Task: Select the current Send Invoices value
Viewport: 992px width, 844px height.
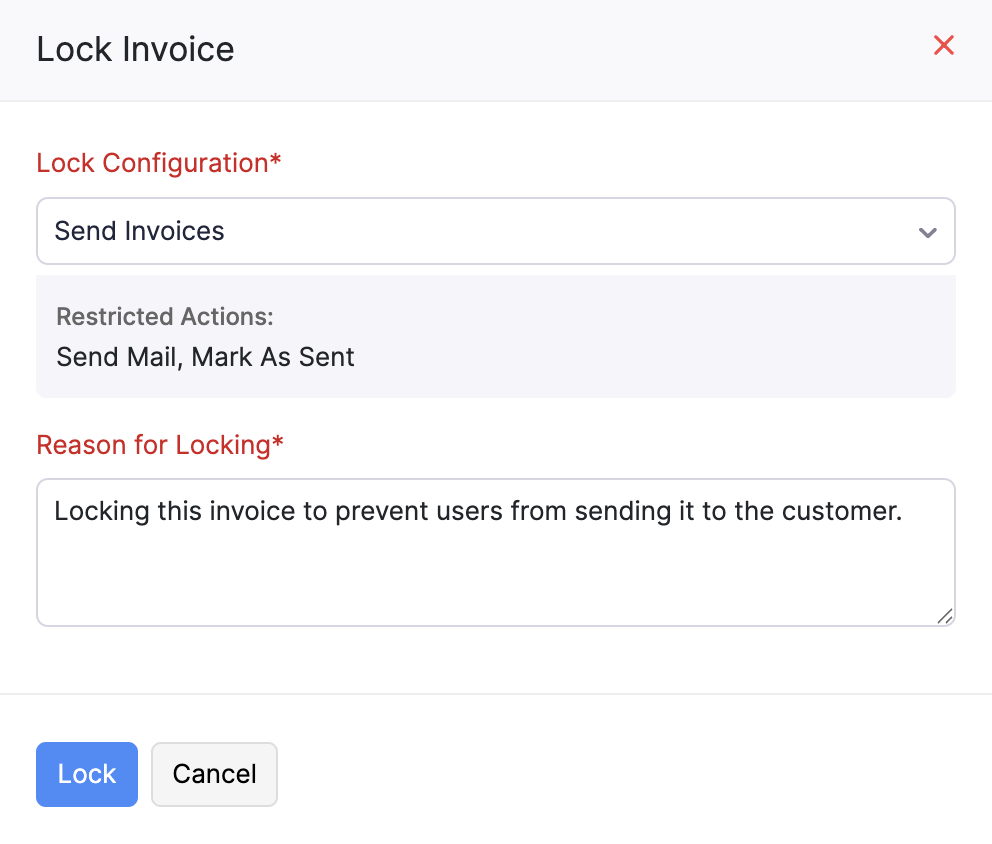Action: [139, 231]
